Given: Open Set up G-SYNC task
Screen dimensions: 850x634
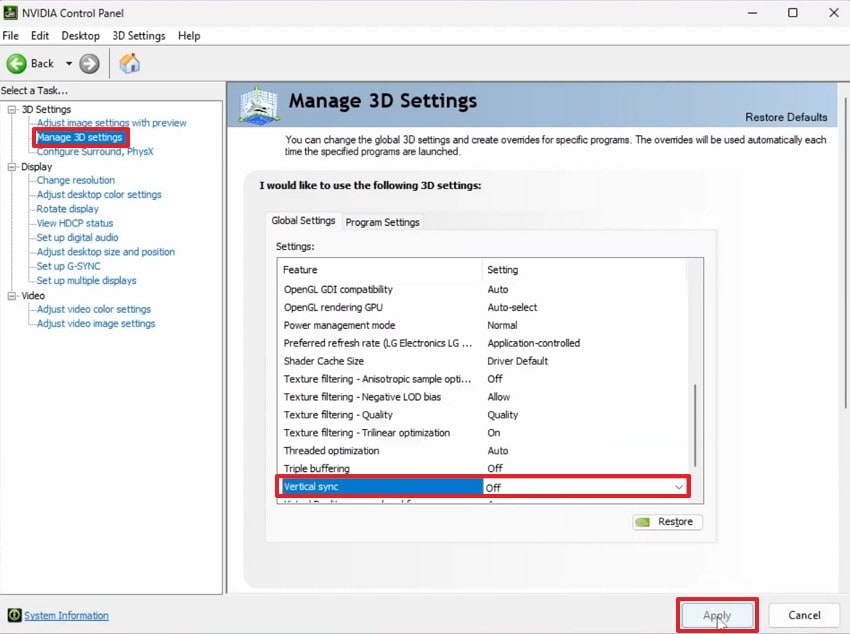Looking at the screenshot, I should tap(68, 266).
